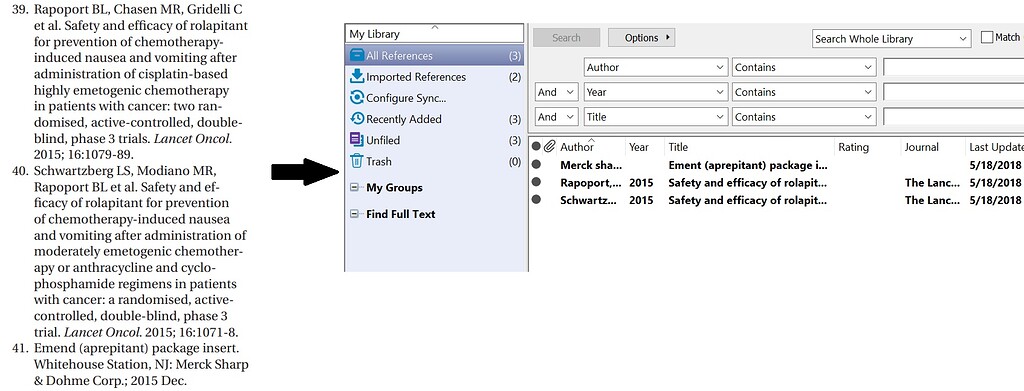Open the Title field dropdown
Image resolution: width=1024 pixels, height=391 pixels.
coord(656,117)
